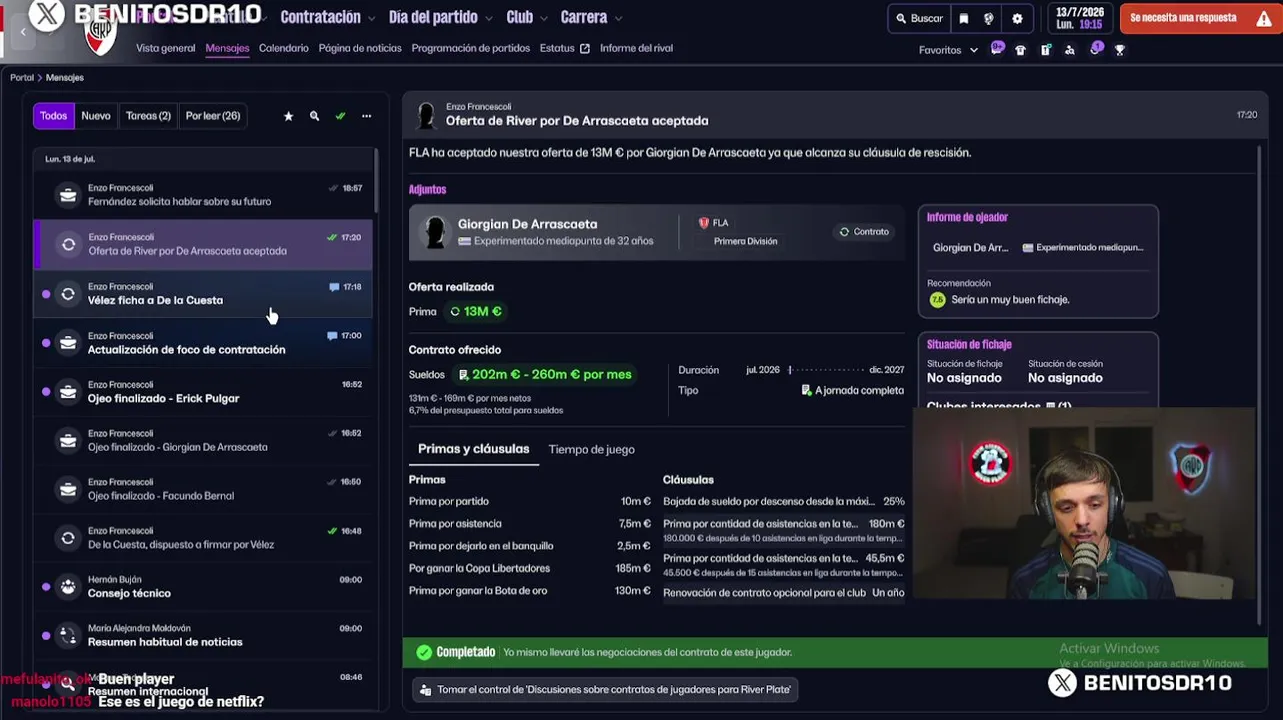Click Portal in the breadcrumb
This screenshot has width=1283, height=720.
pos(22,77)
